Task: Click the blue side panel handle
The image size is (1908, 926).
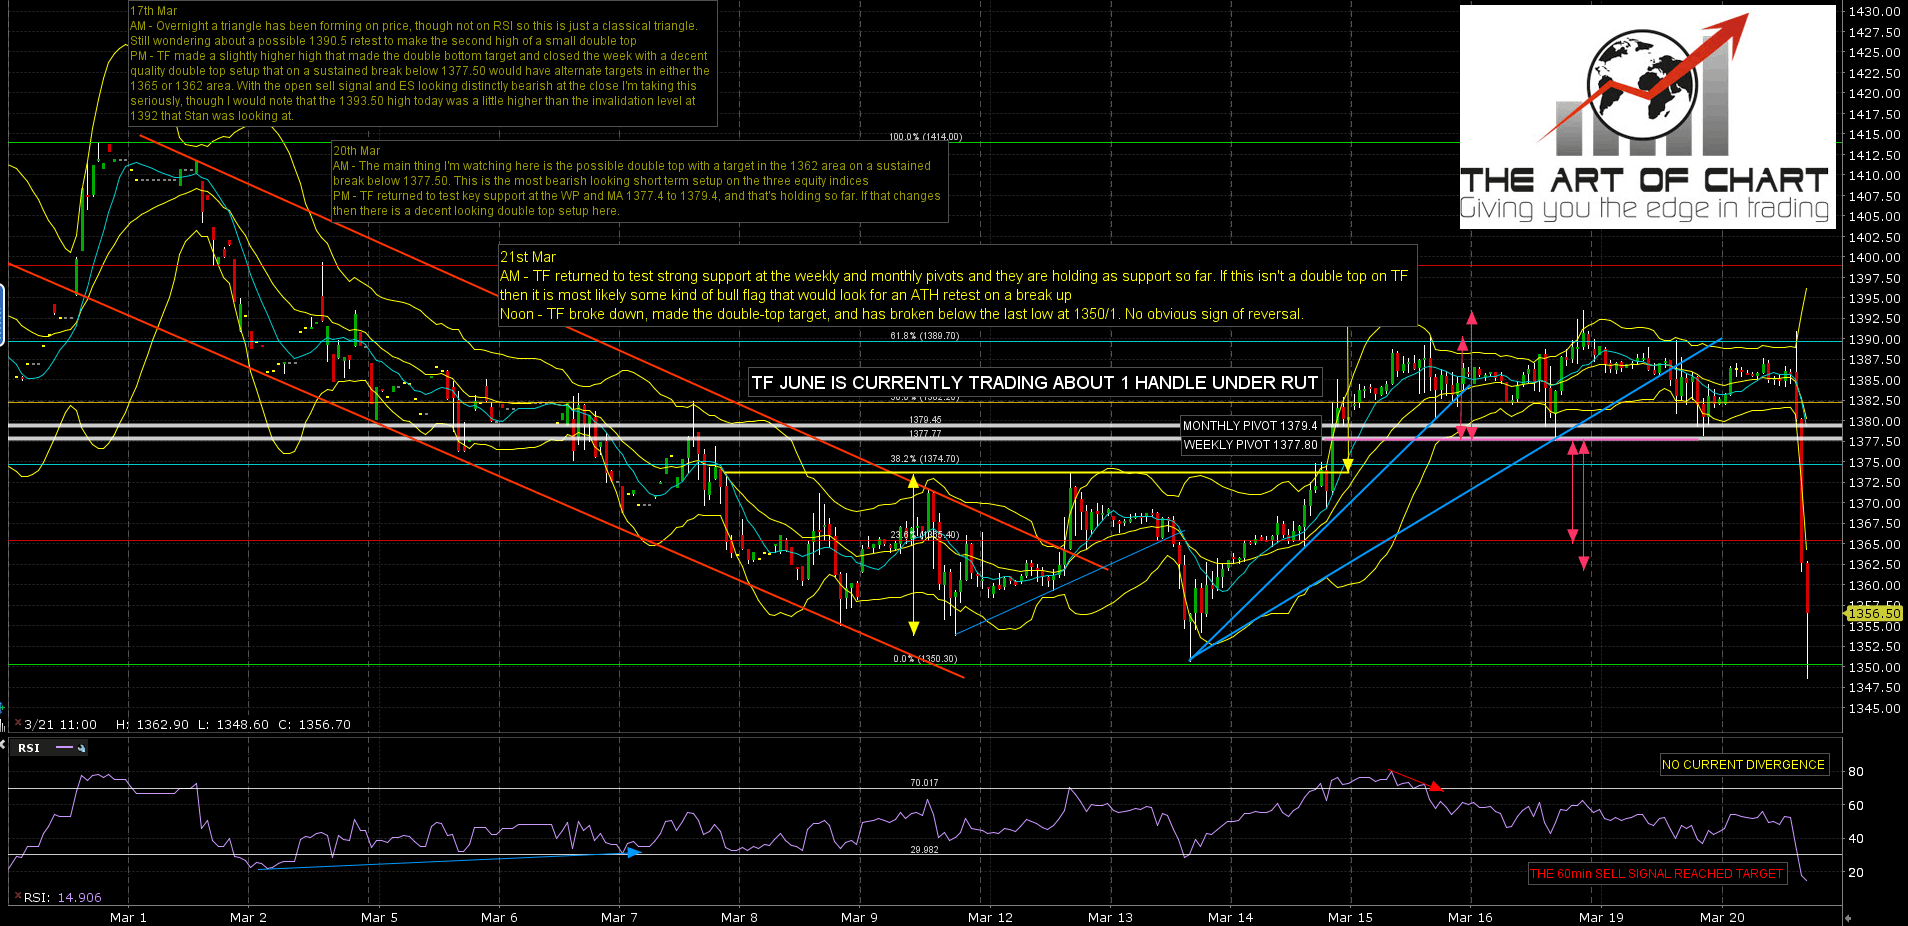Action: point(2,314)
